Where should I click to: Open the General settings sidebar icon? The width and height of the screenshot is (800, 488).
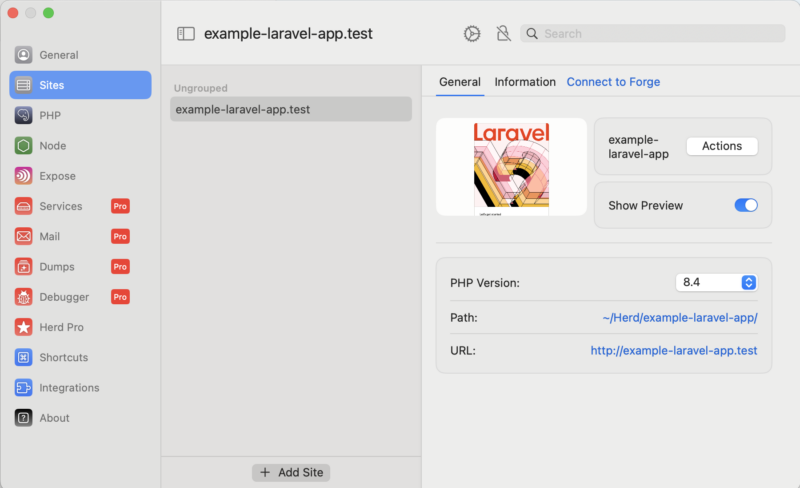pos(23,55)
